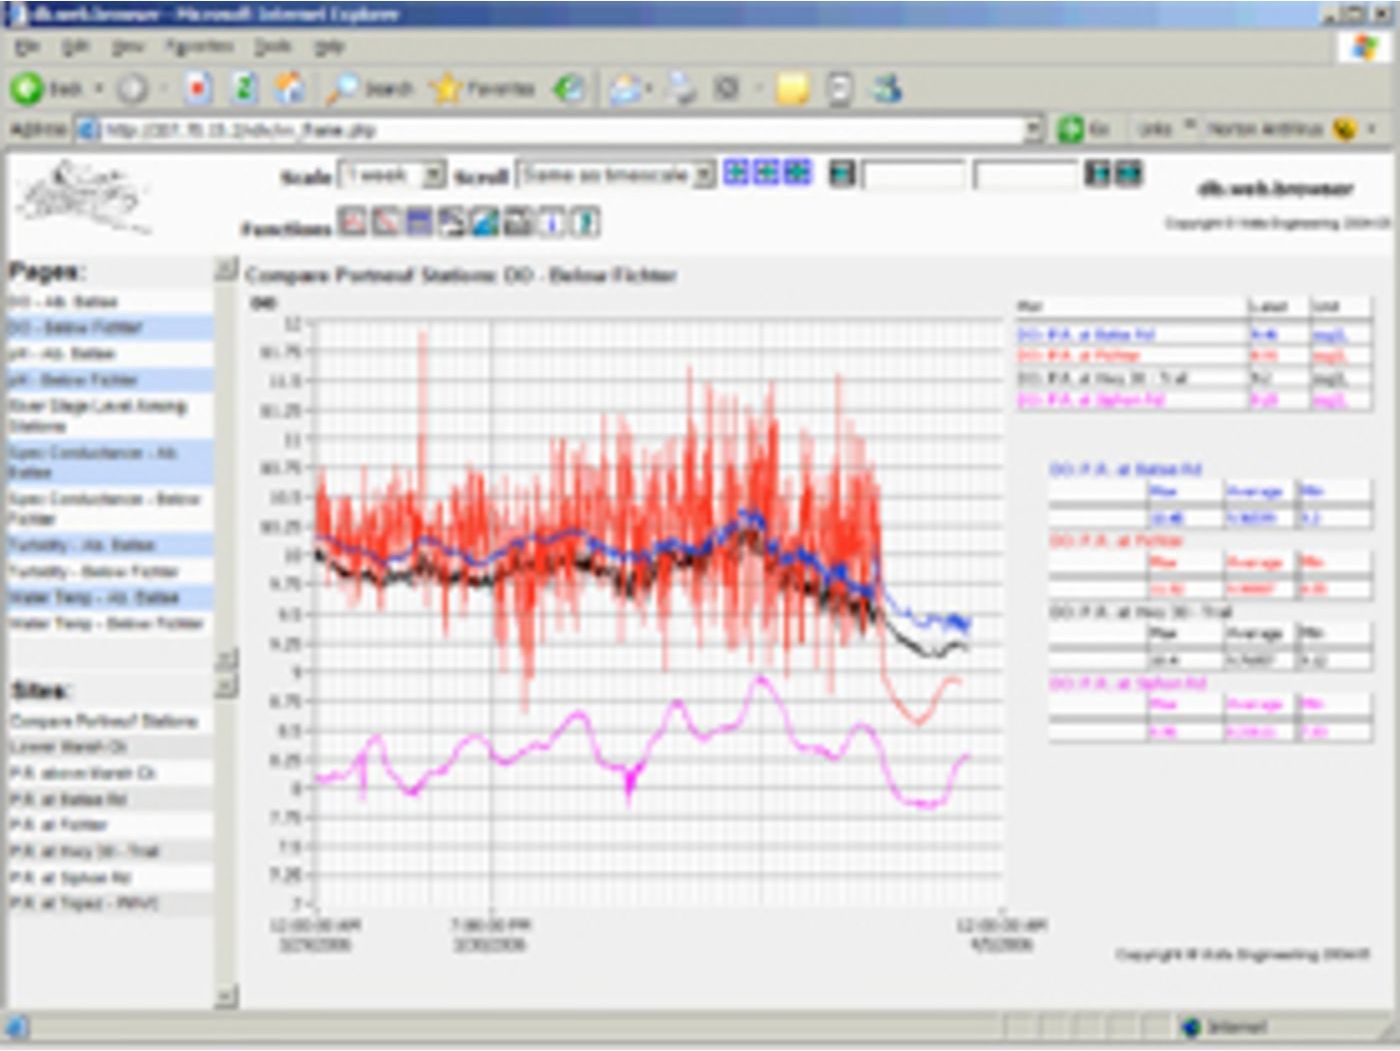Click the History icon beside Favorites
Screen dimensions: 1400x1051
(570, 89)
